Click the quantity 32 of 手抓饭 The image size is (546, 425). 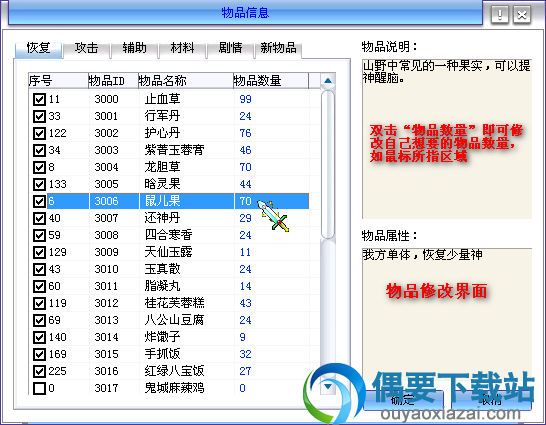[245, 354]
